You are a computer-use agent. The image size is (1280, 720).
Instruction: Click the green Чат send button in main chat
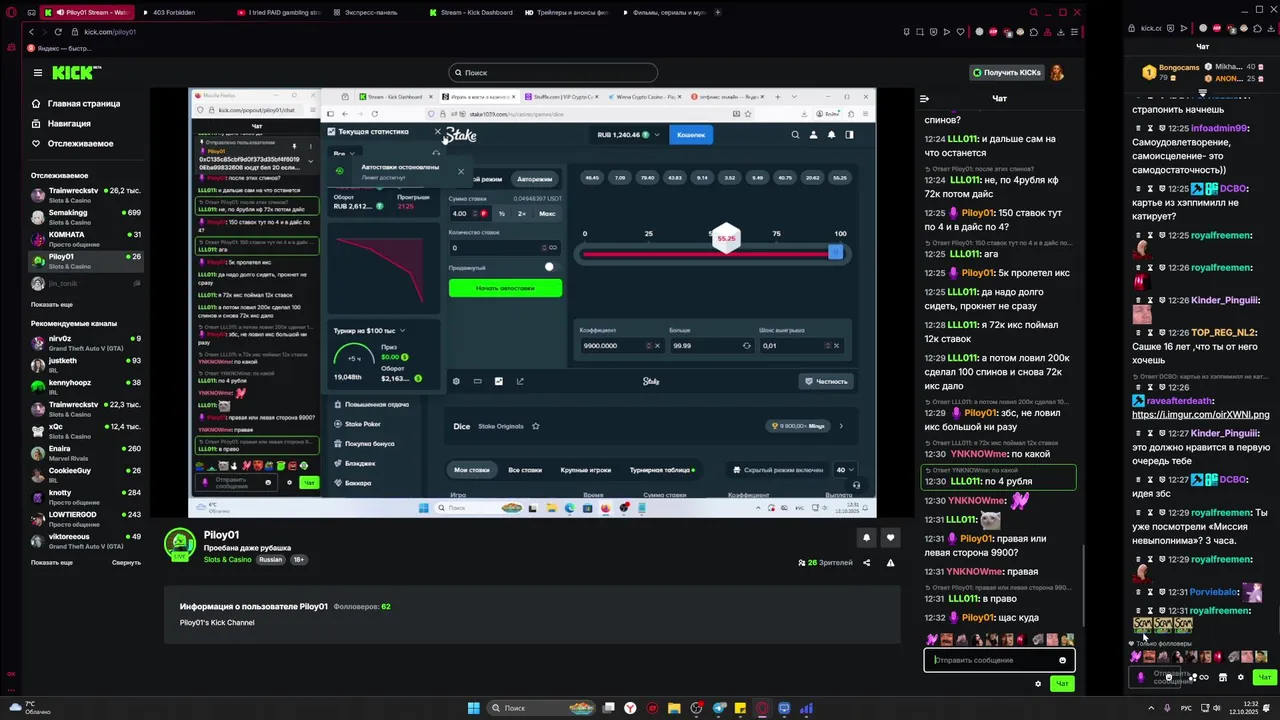point(1062,684)
